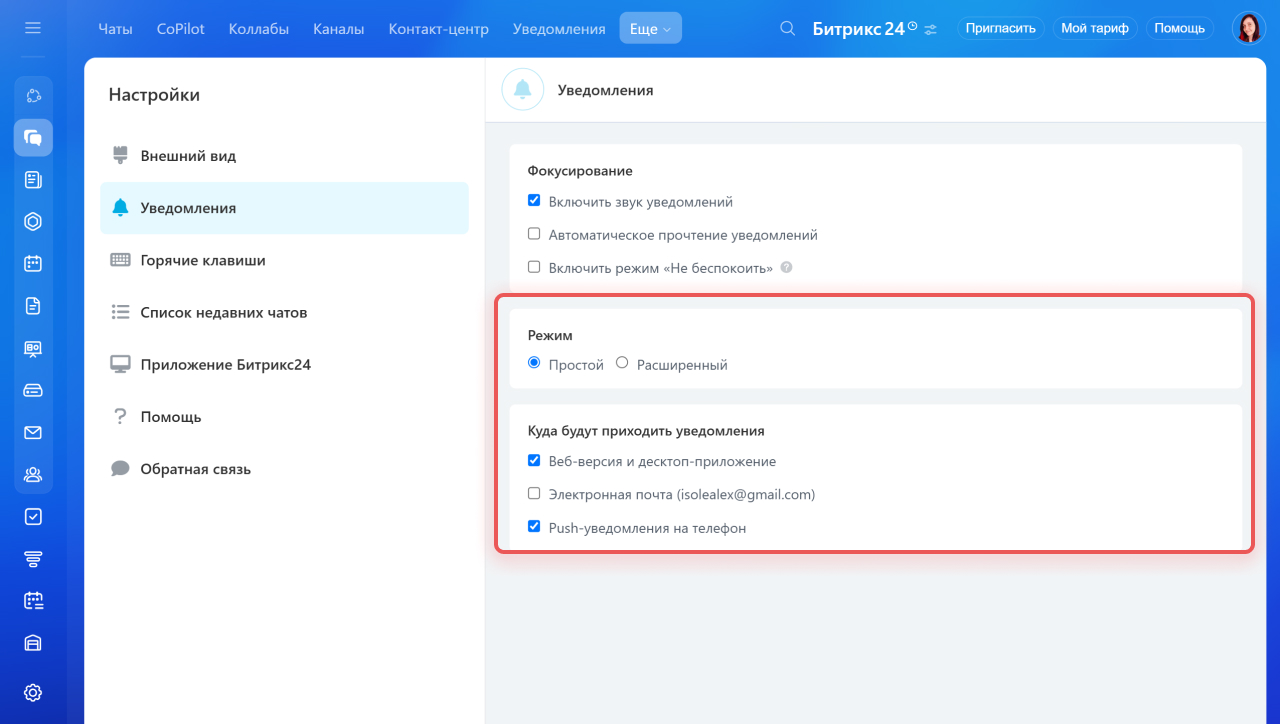Viewport: 1280px width, 724px height.
Task: Switch to the Коллабы tab
Action: (259, 28)
